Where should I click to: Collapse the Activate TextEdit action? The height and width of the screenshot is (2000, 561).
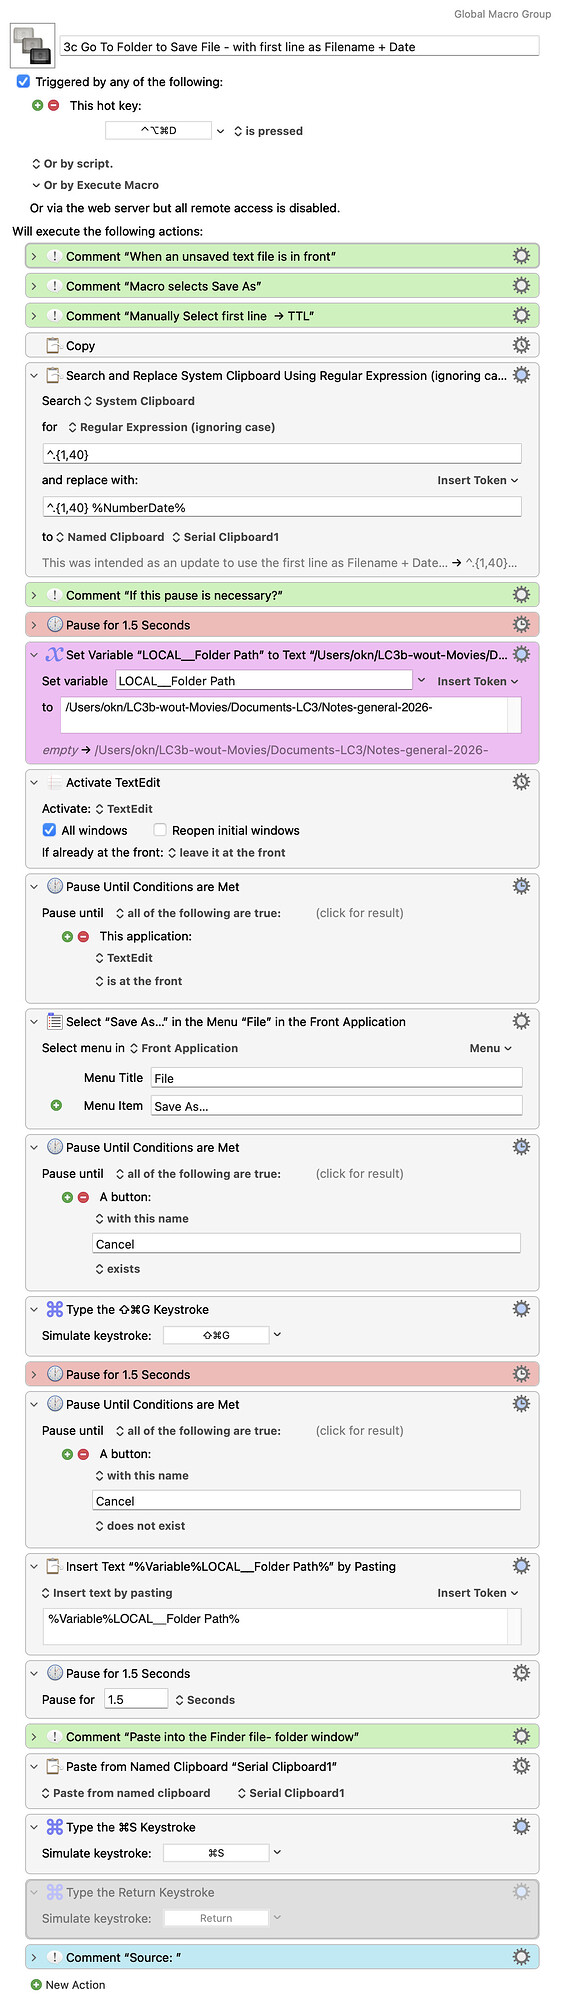pos(34,783)
